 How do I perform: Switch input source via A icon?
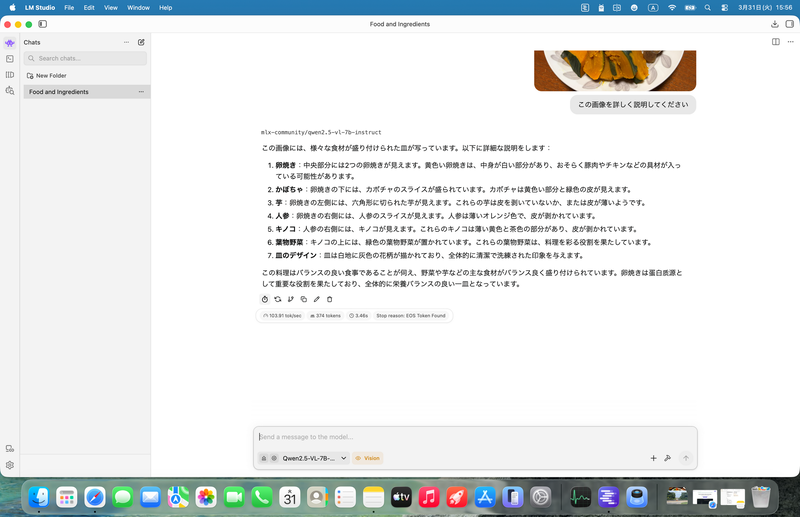click(x=653, y=8)
